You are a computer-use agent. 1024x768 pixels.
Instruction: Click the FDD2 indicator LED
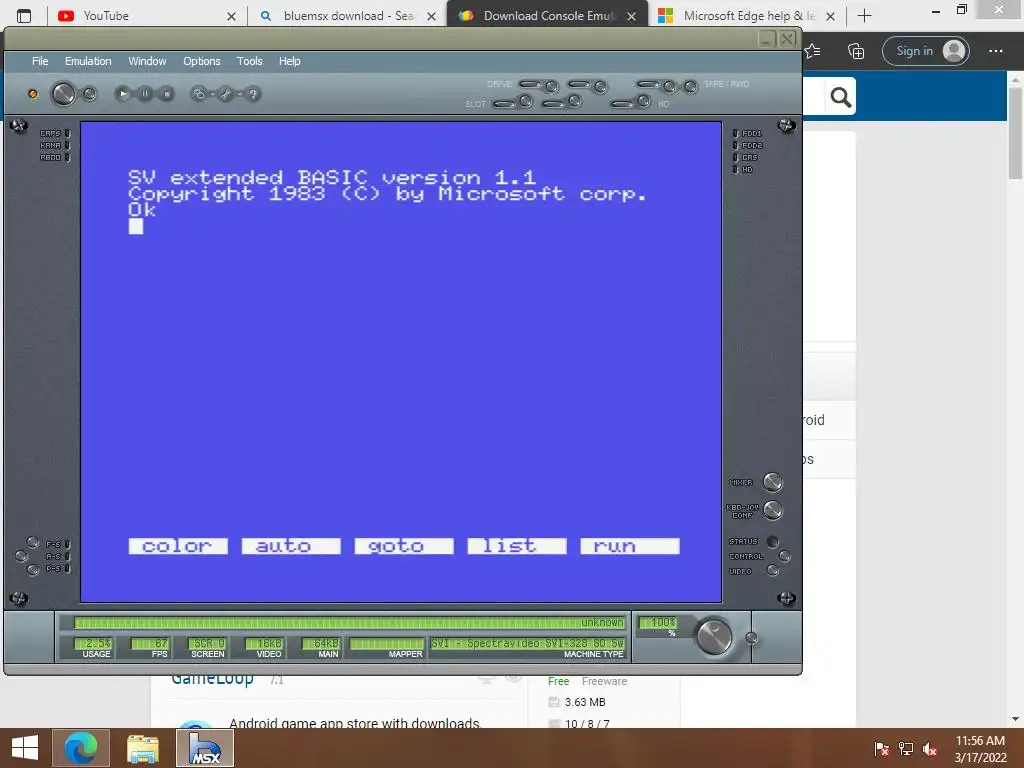[735, 145]
